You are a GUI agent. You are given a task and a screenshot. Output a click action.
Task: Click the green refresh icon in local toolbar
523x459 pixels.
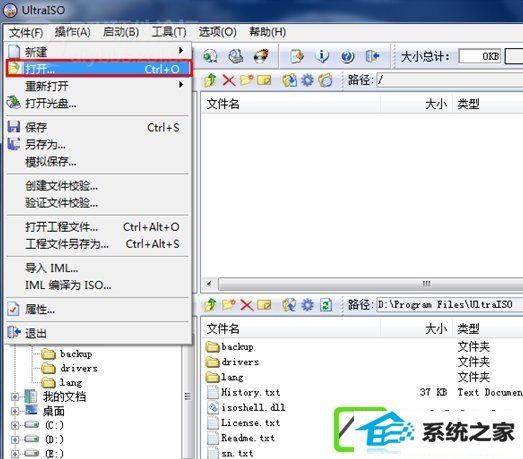(x=326, y=305)
